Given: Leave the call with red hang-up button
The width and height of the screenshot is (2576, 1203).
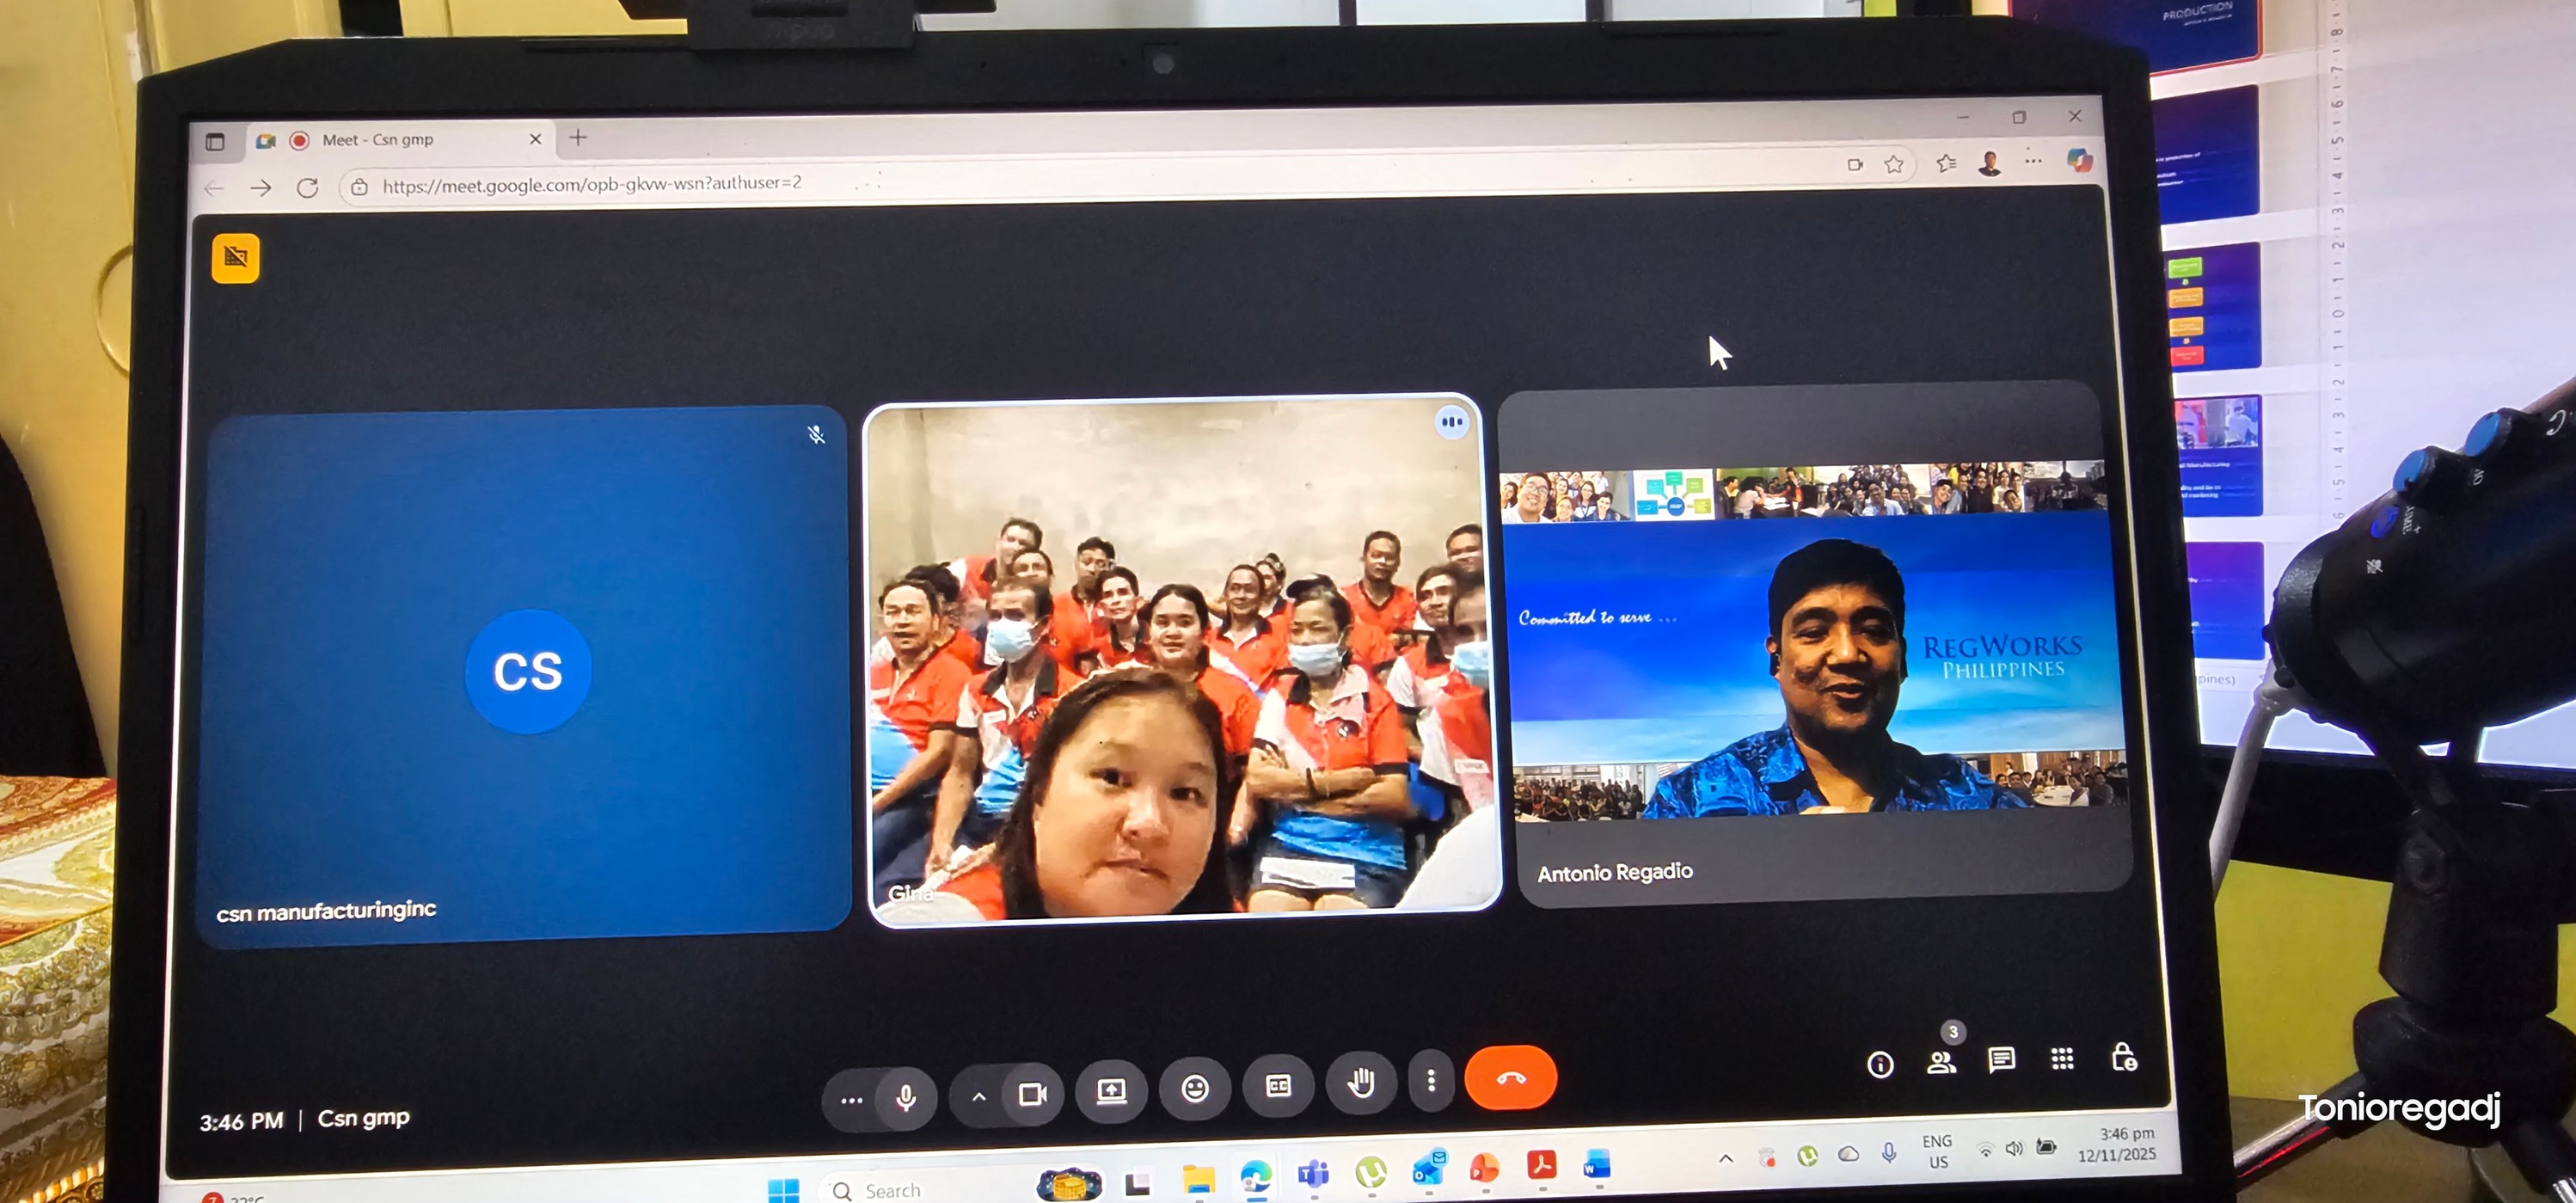Looking at the screenshot, I should tap(1510, 1078).
